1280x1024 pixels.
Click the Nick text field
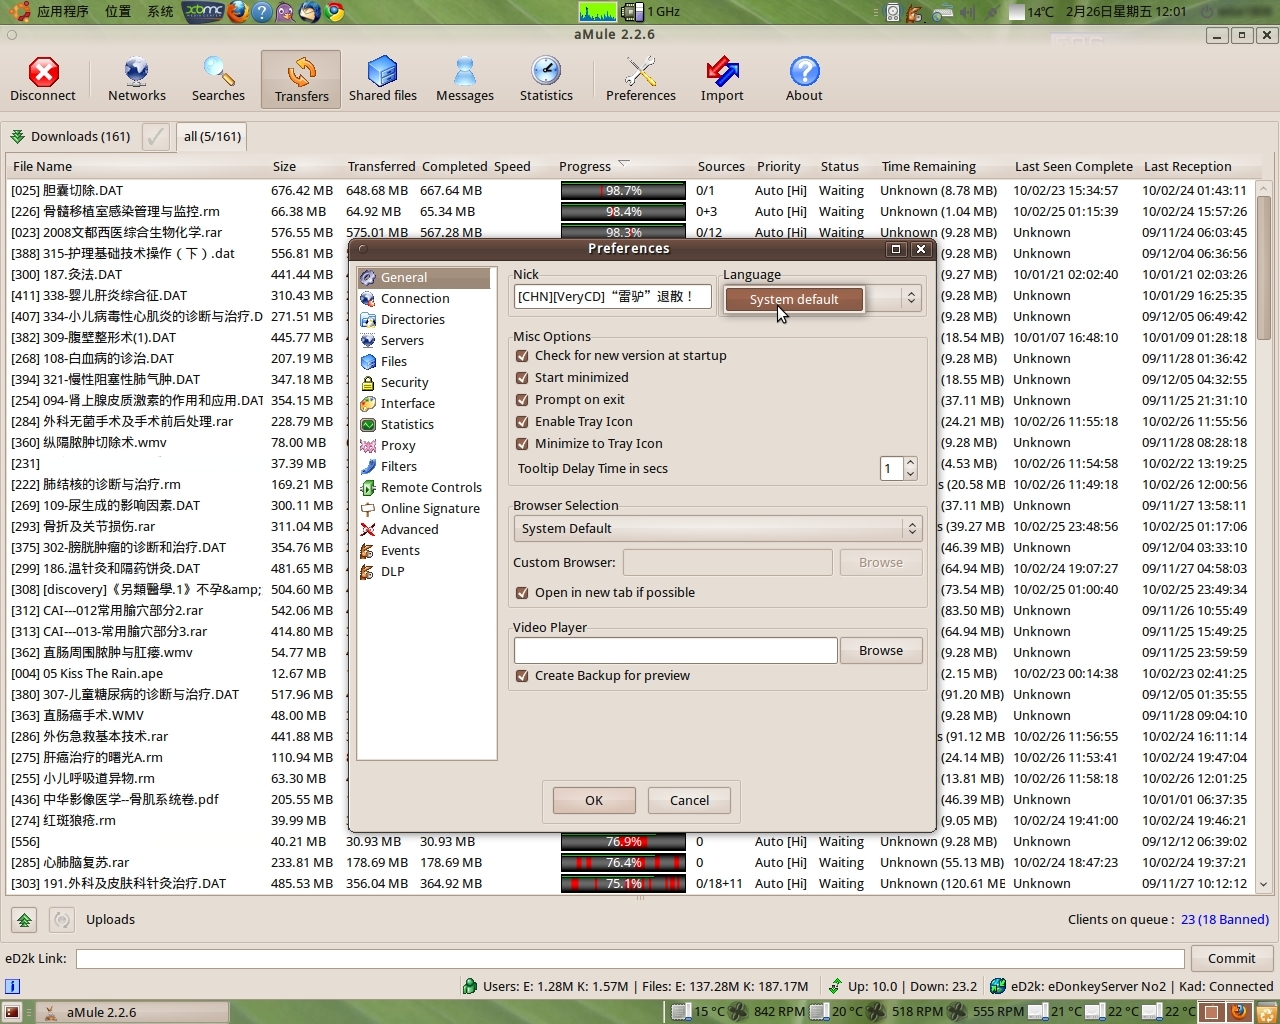pyautogui.click(x=612, y=296)
